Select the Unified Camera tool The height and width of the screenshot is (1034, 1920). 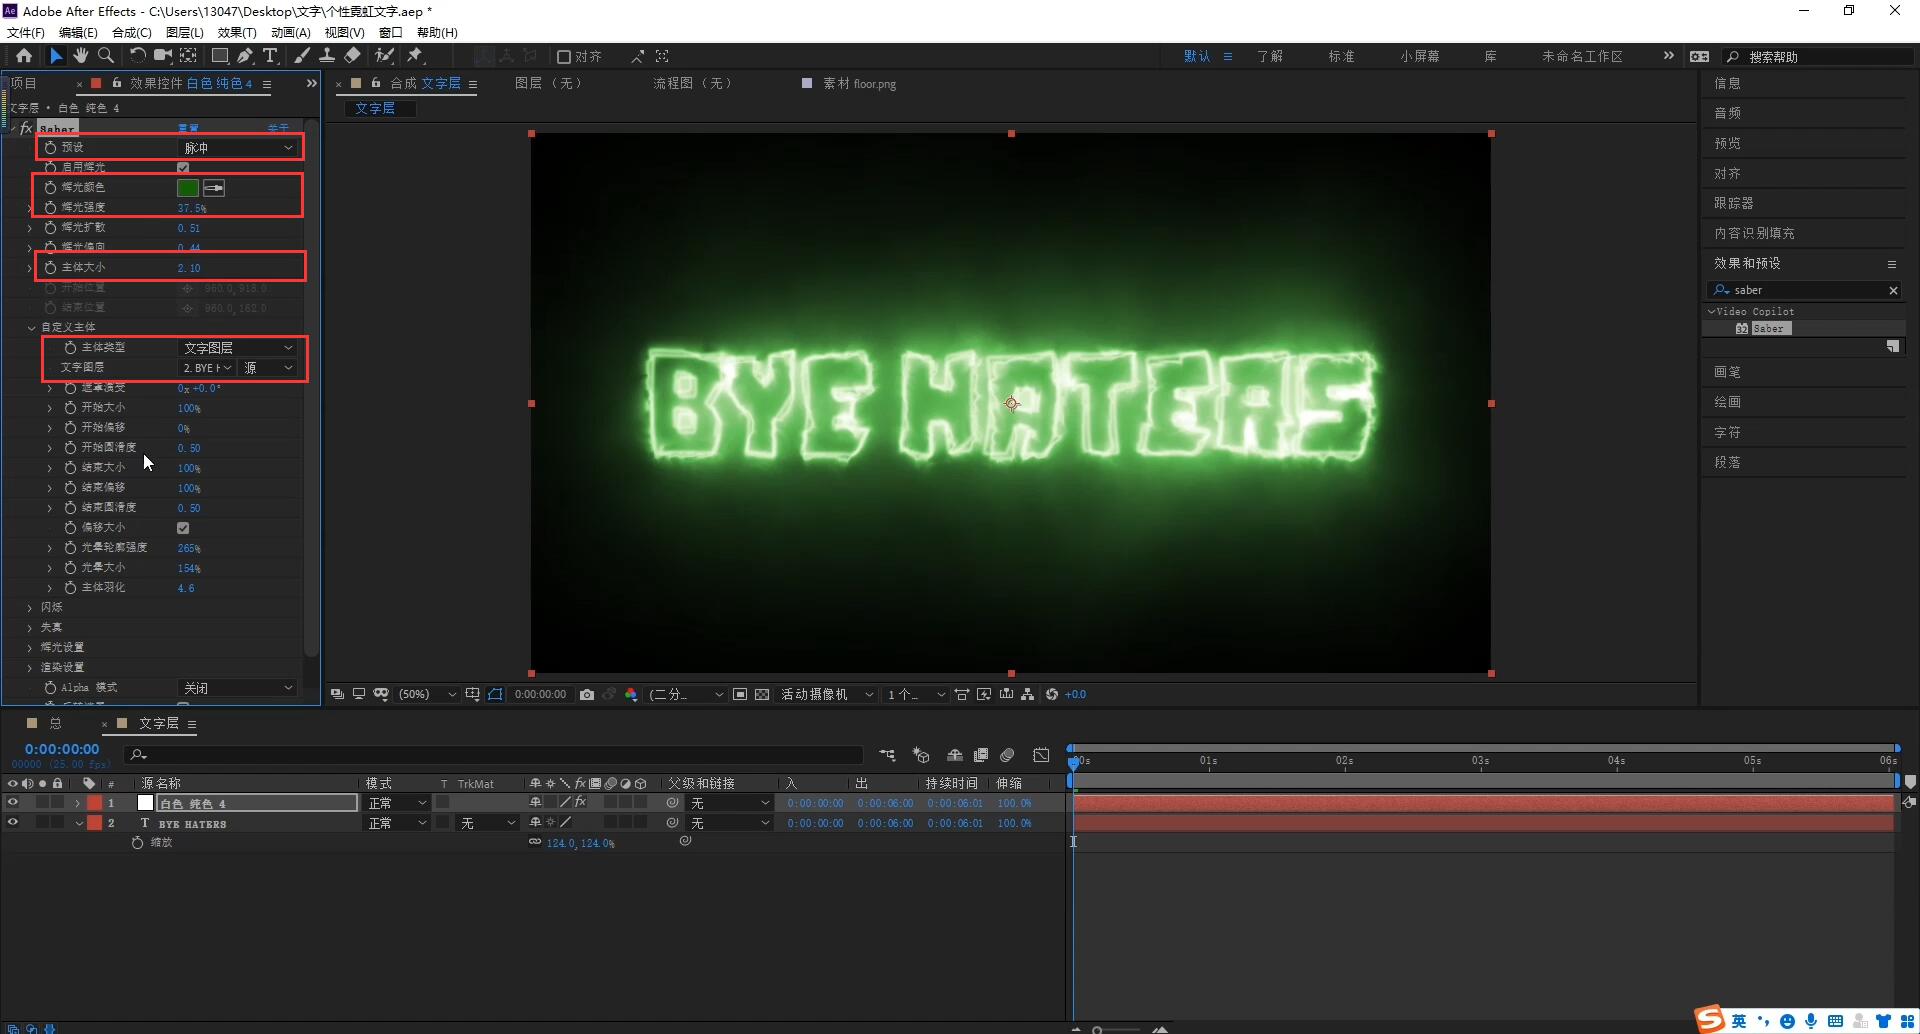(x=163, y=56)
